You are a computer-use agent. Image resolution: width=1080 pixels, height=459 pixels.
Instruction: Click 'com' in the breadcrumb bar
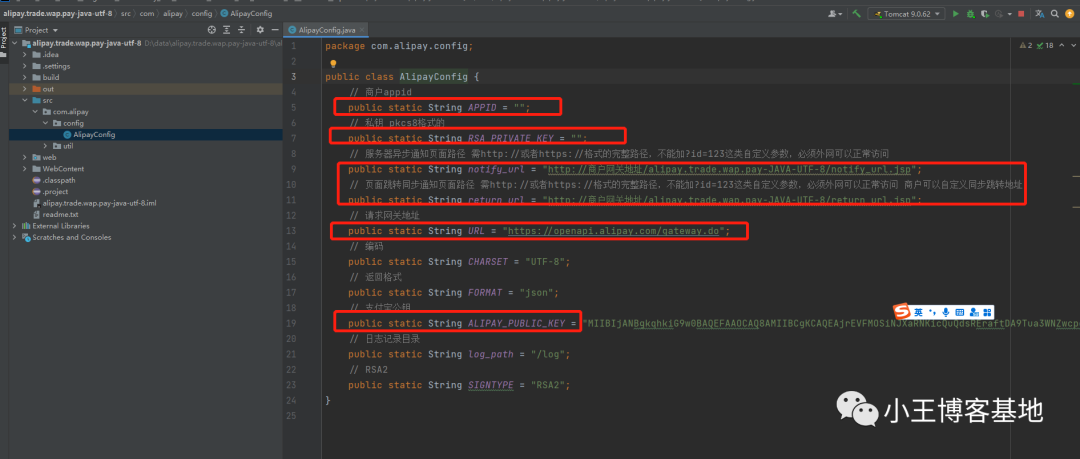(x=147, y=13)
